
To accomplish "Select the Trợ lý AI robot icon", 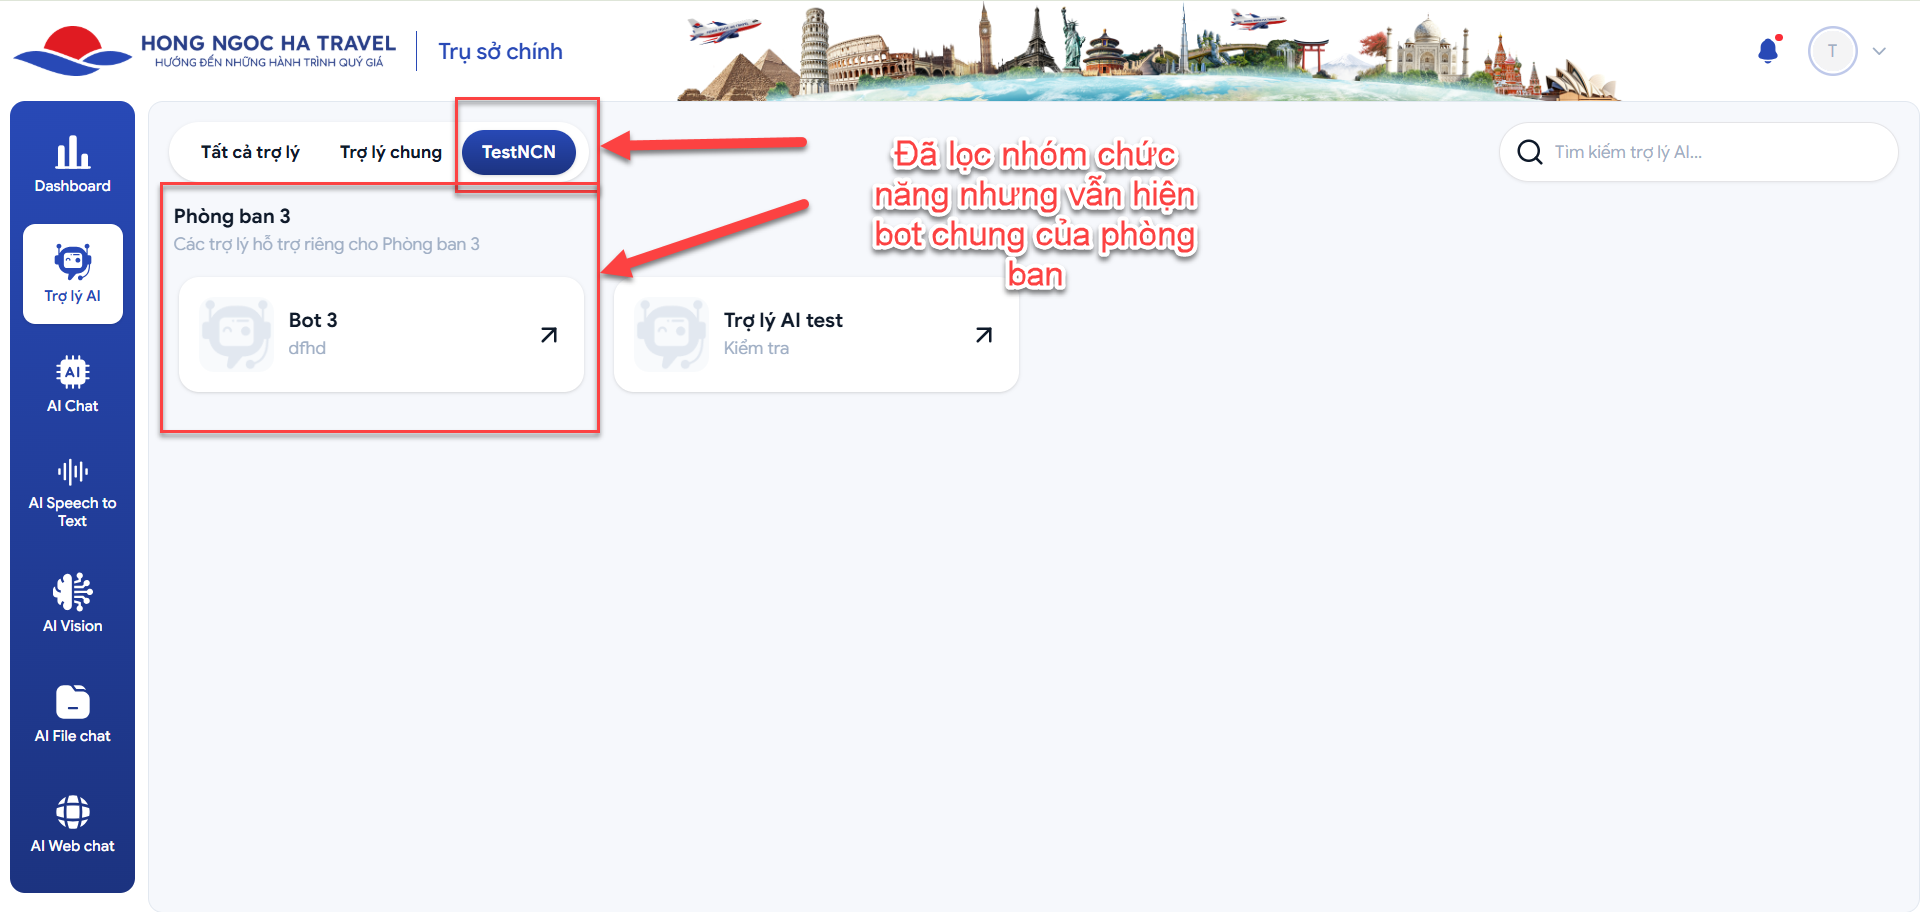I will [73, 262].
